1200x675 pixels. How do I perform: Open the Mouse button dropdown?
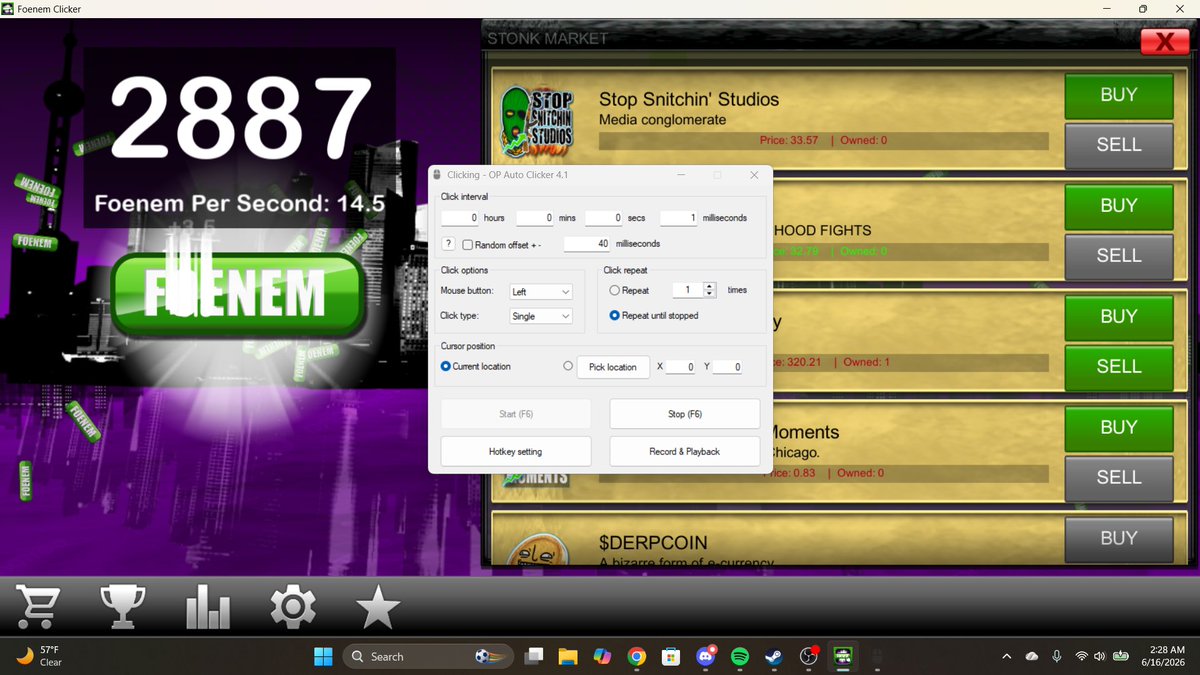click(541, 292)
